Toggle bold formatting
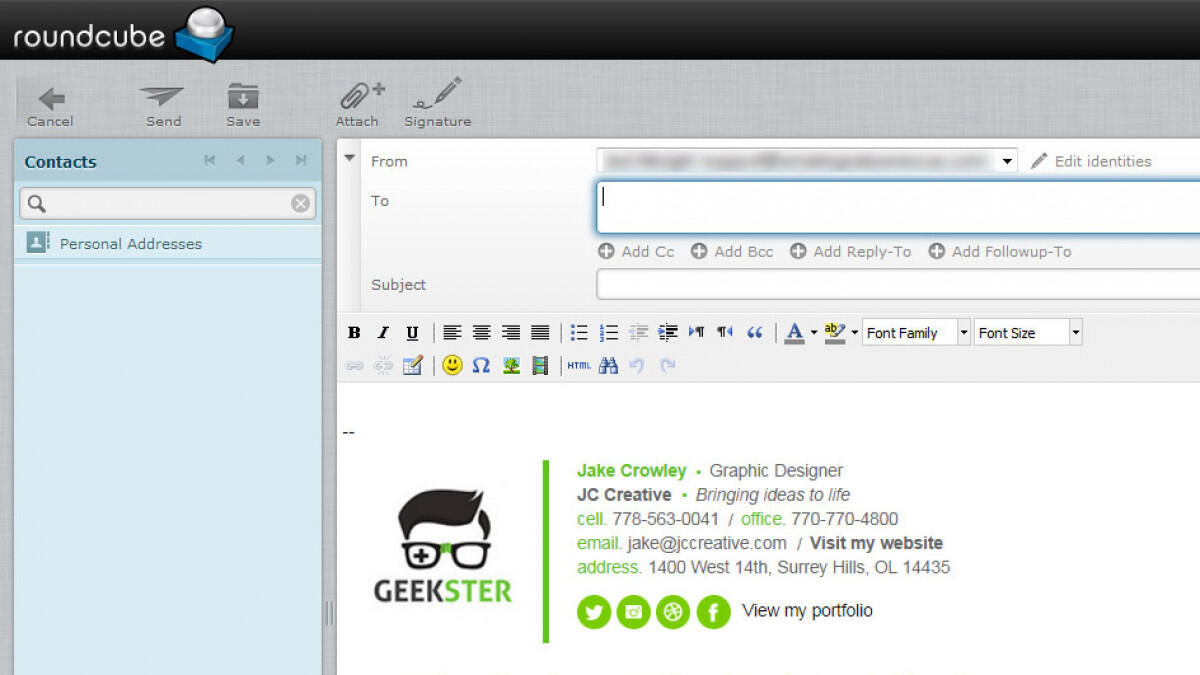The image size is (1200, 675). (354, 333)
